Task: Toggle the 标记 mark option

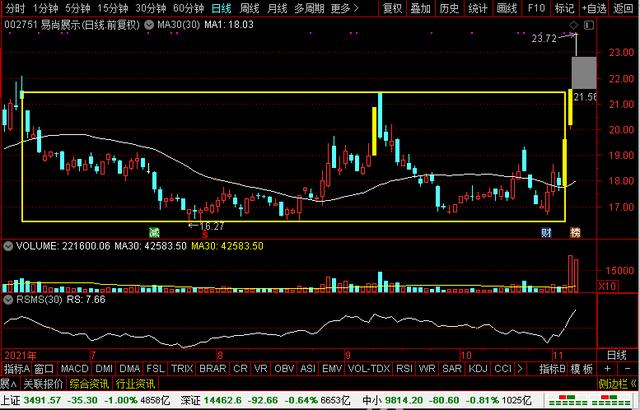Action: 564,8
